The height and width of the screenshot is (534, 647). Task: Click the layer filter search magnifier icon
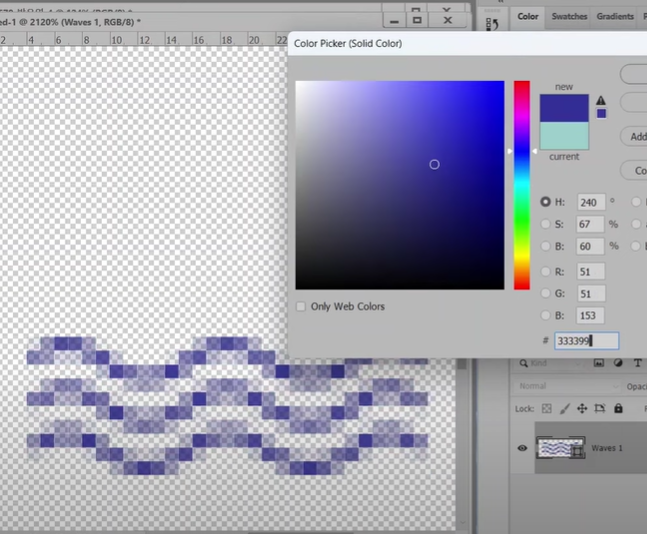point(523,363)
